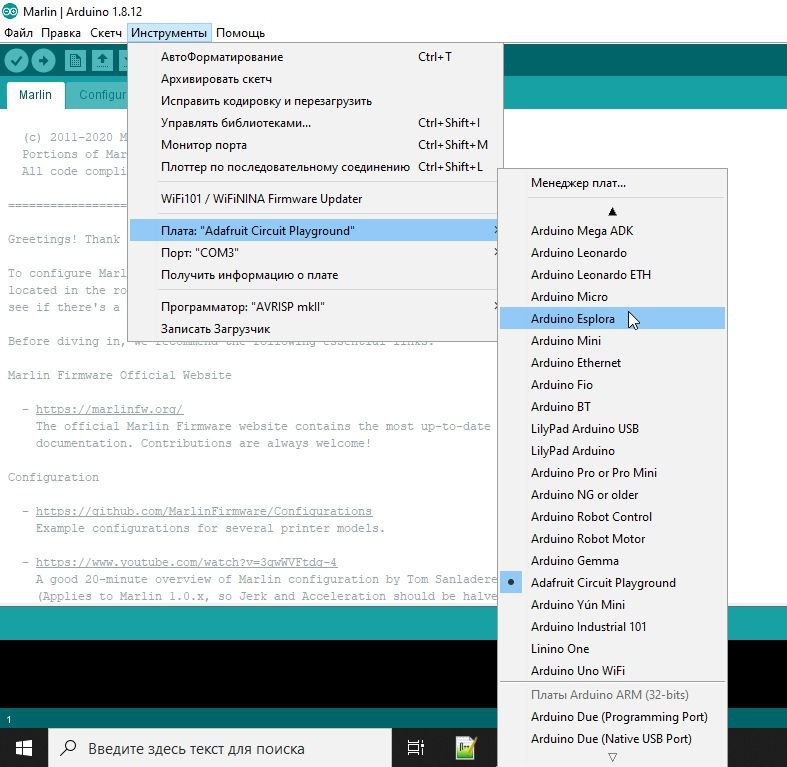
Task: Select Получить информацию о плате
Action: 315,275
